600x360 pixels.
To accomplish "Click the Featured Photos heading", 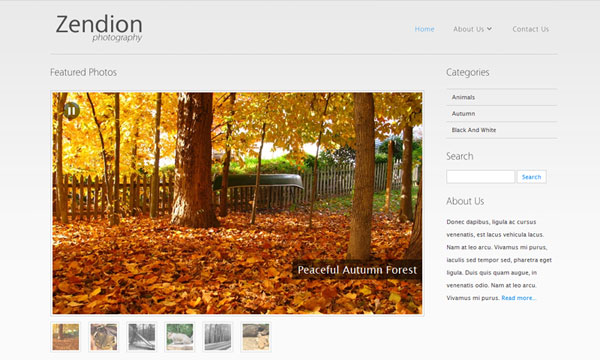I will [83, 72].
